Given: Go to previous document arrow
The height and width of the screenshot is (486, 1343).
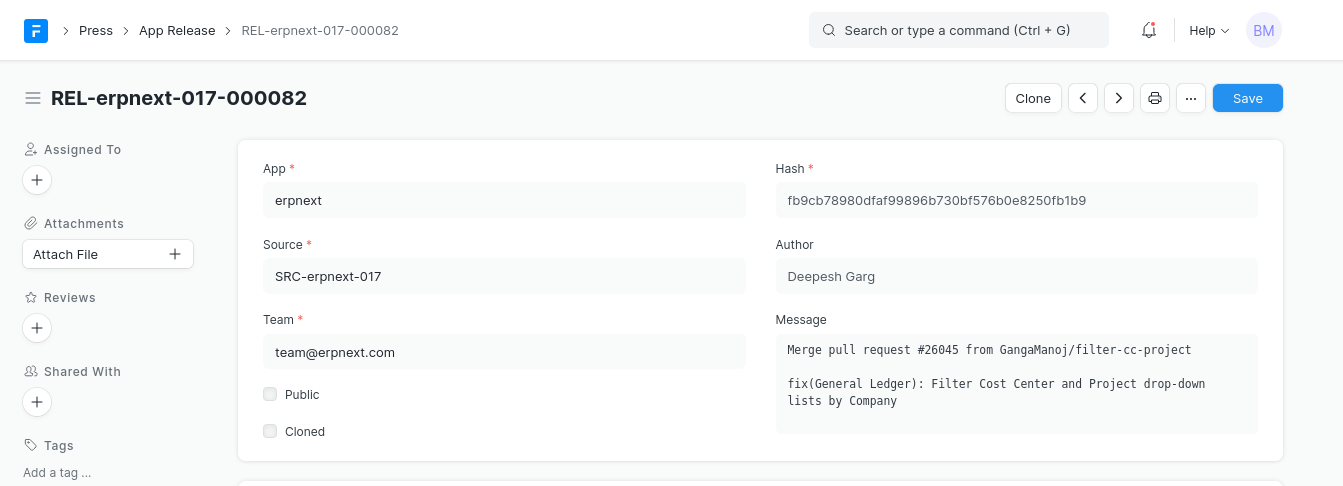Looking at the screenshot, I should coord(1083,98).
